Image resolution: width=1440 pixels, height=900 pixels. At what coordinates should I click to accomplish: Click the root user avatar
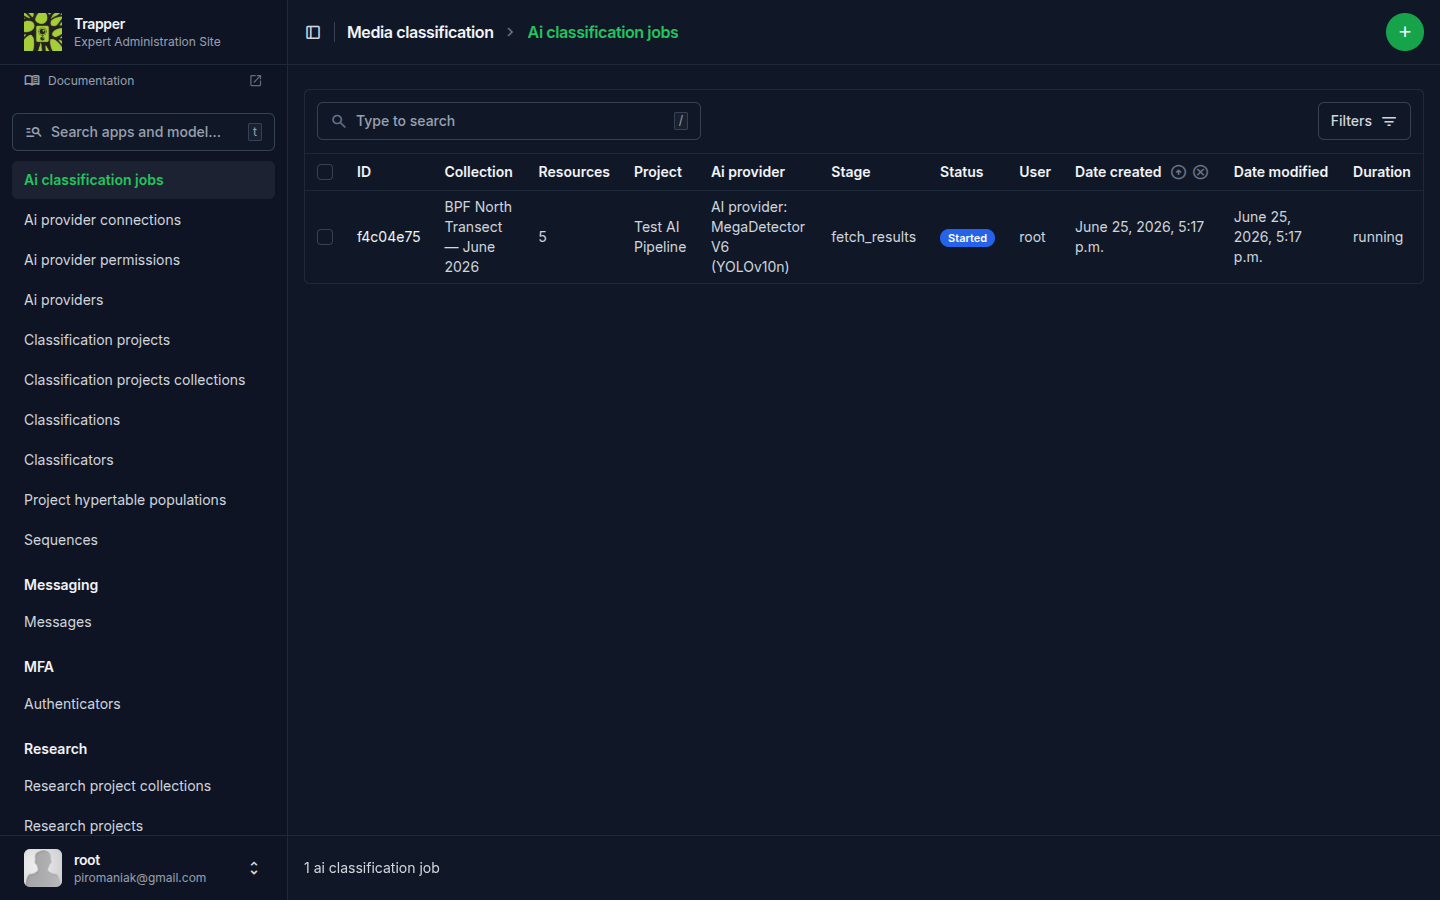(43, 868)
